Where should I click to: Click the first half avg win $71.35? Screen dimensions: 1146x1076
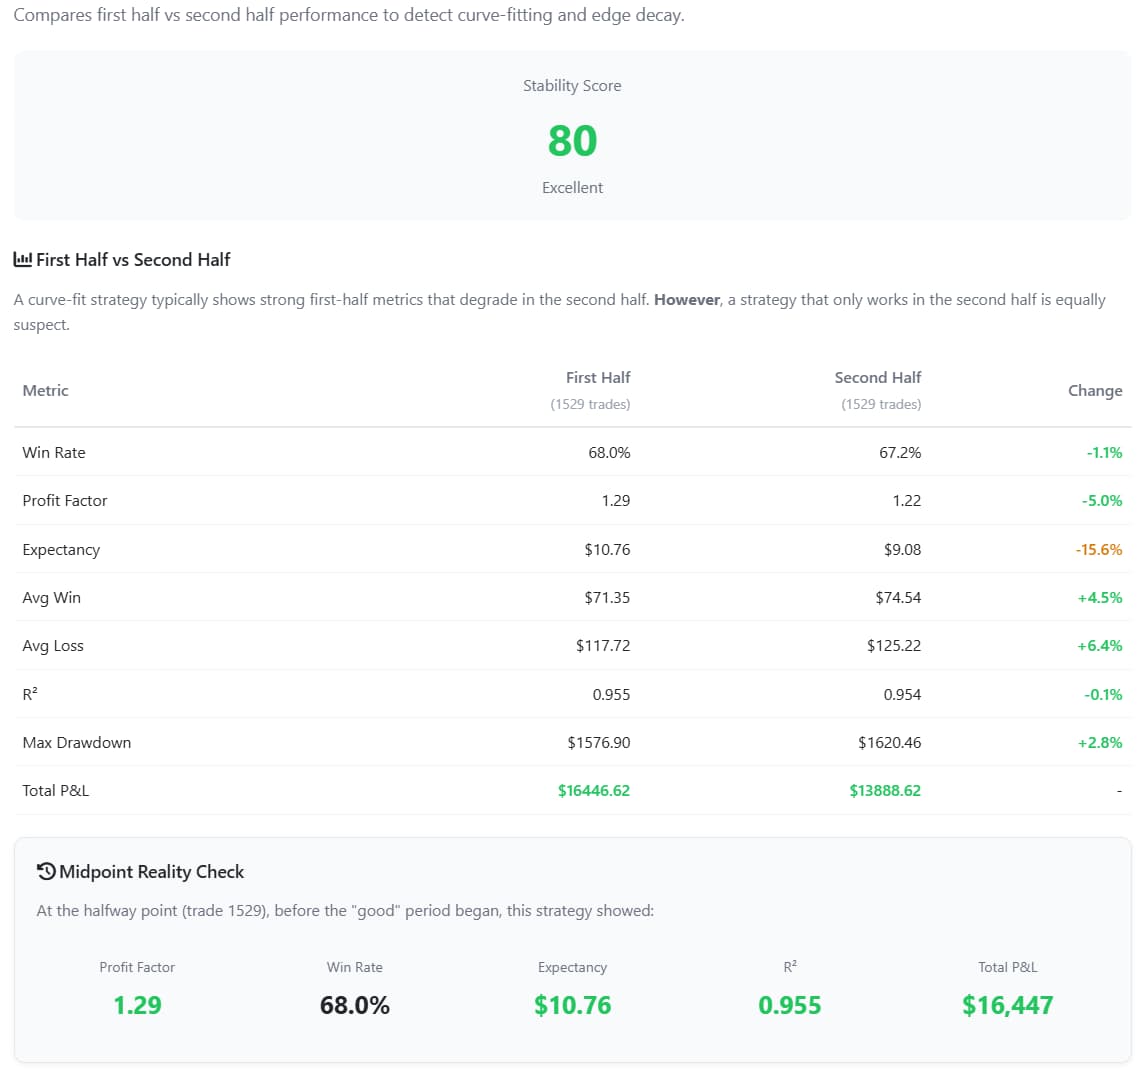607,598
